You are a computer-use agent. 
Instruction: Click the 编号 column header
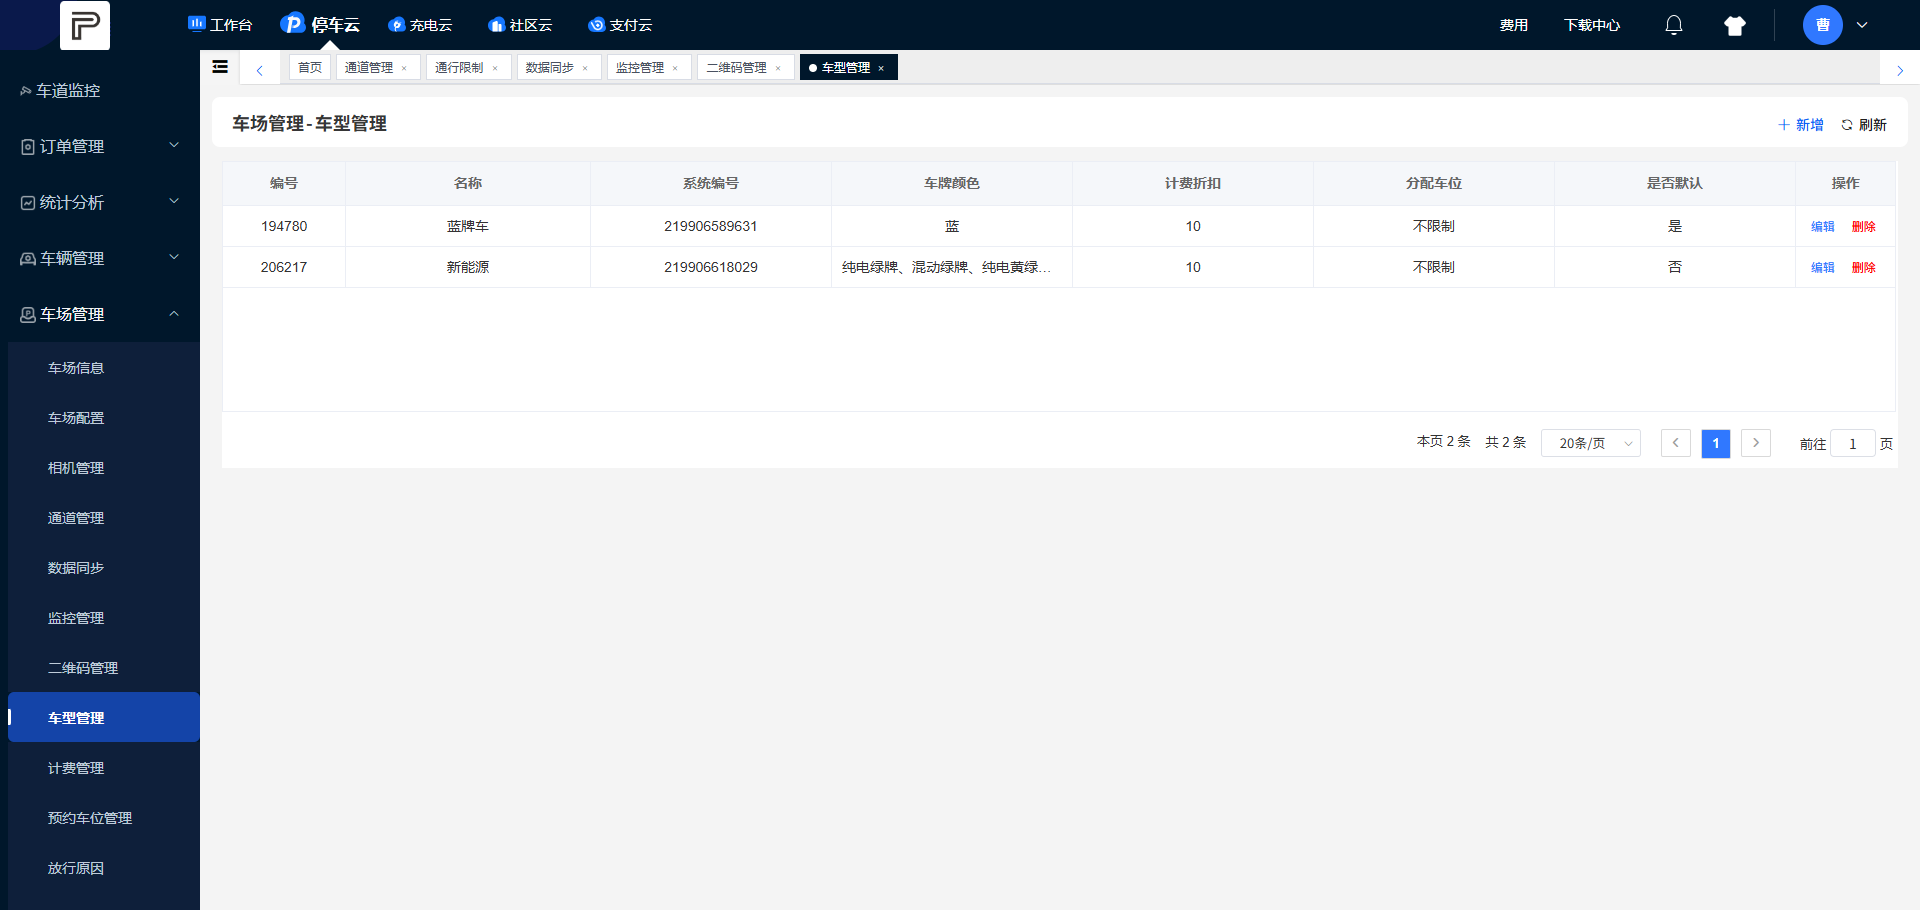coord(284,183)
